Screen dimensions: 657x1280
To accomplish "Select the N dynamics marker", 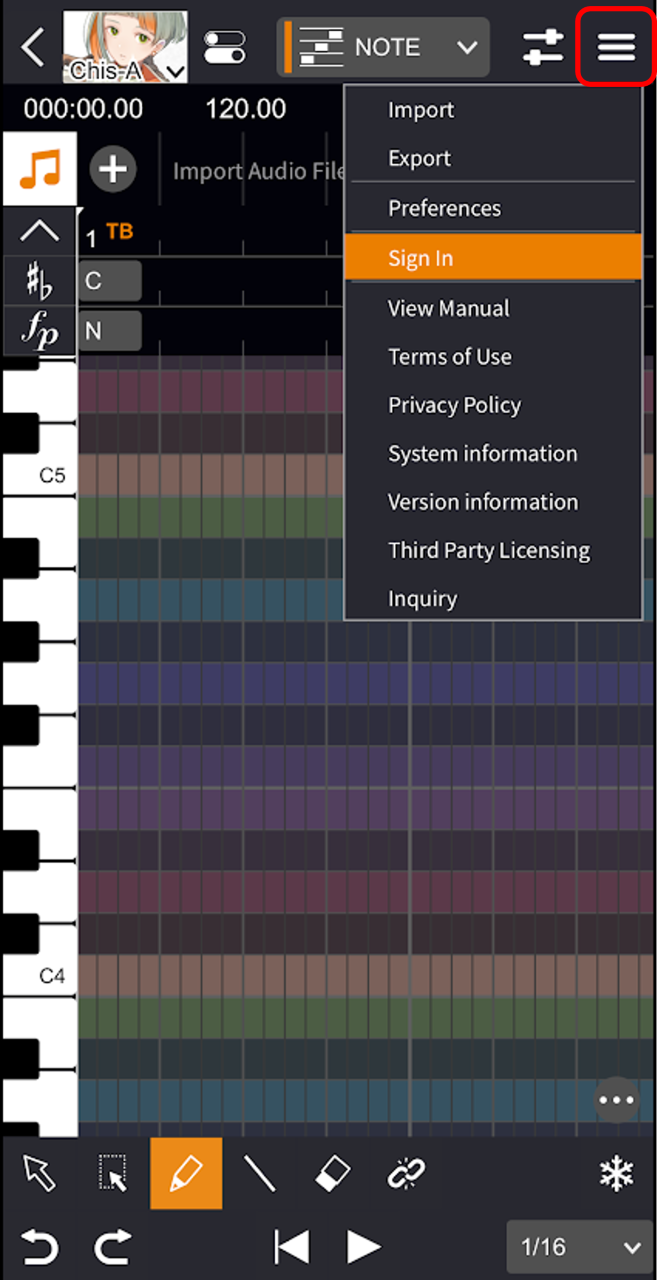I will pyautogui.click(x=109, y=330).
